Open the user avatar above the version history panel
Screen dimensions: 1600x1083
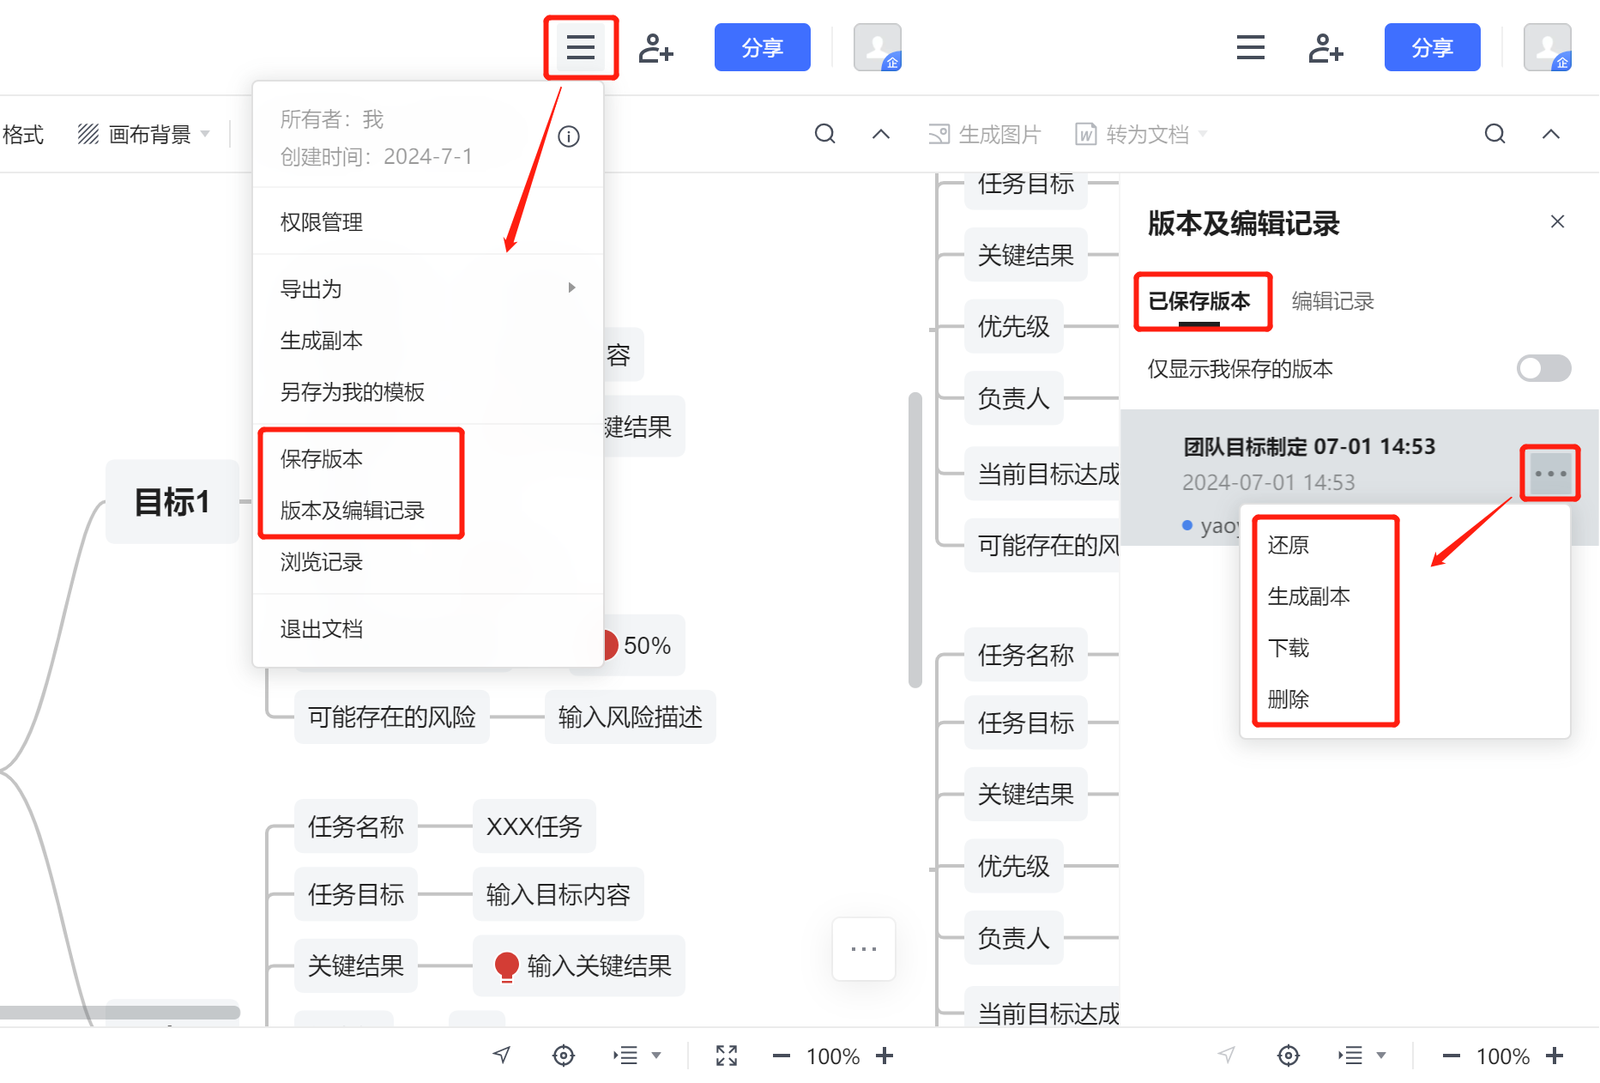pyautogui.click(x=1548, y=47)
